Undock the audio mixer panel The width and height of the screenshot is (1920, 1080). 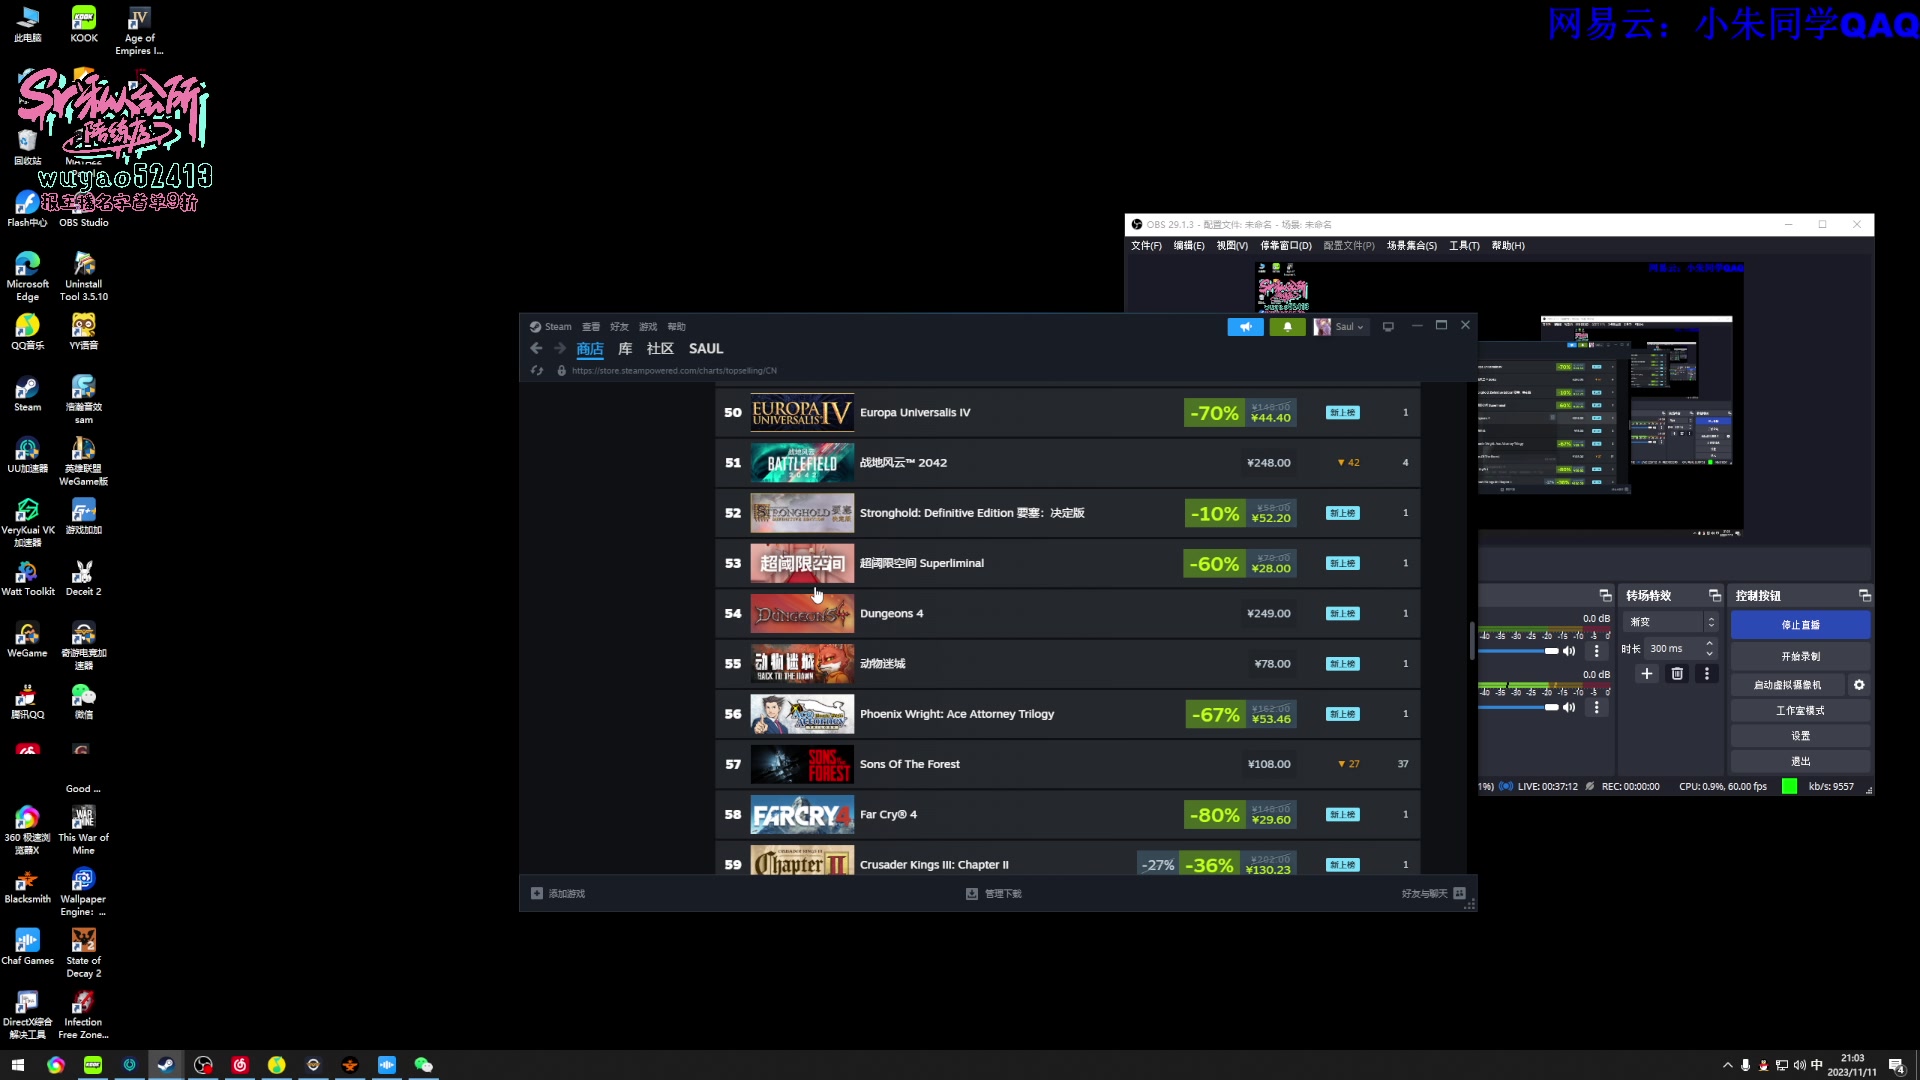tap(1605, 595)
